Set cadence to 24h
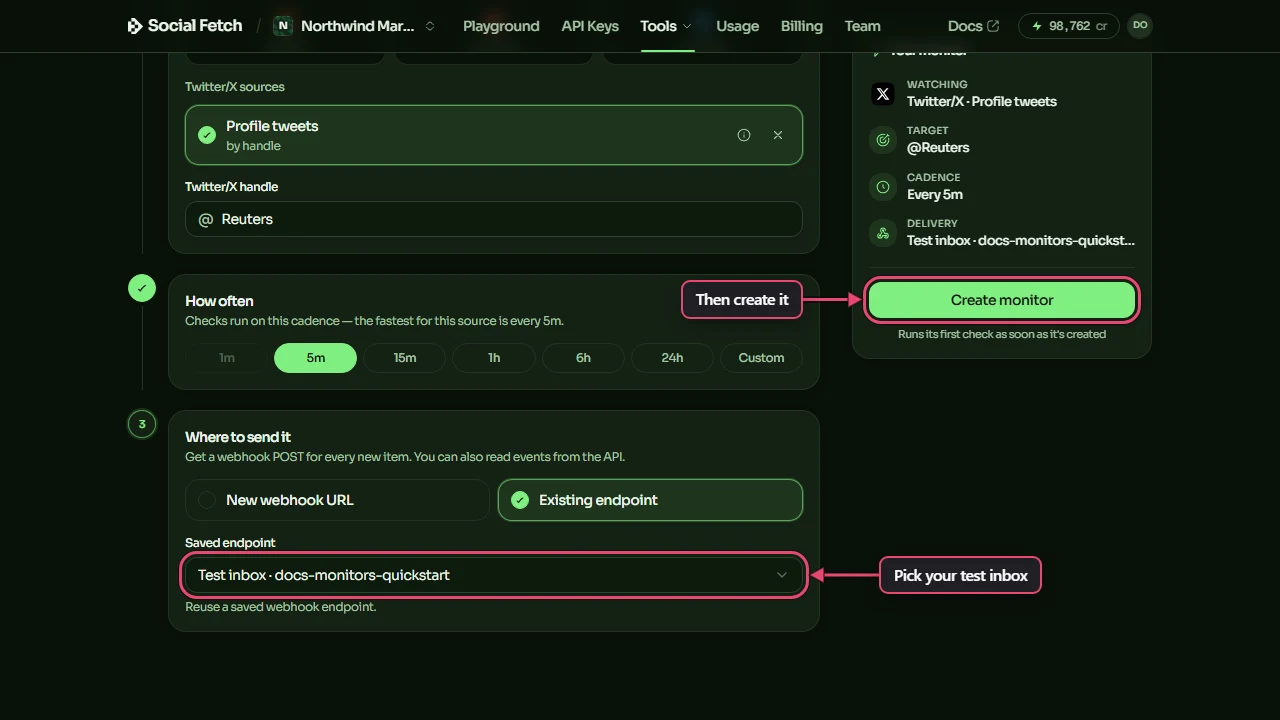The height and width of the screenshot is (720, 1280). point(672,358)
